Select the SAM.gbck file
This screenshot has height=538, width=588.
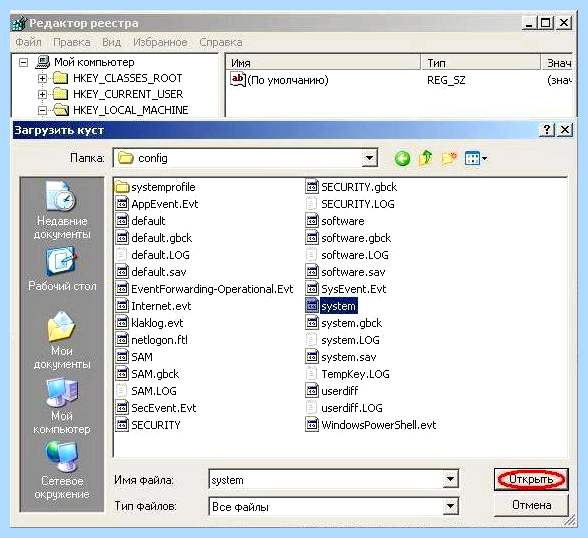point(147,374)
